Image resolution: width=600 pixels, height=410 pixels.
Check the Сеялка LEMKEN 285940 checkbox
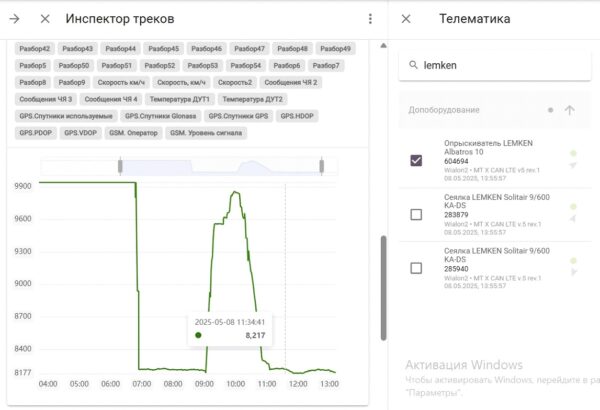[416, 268]
